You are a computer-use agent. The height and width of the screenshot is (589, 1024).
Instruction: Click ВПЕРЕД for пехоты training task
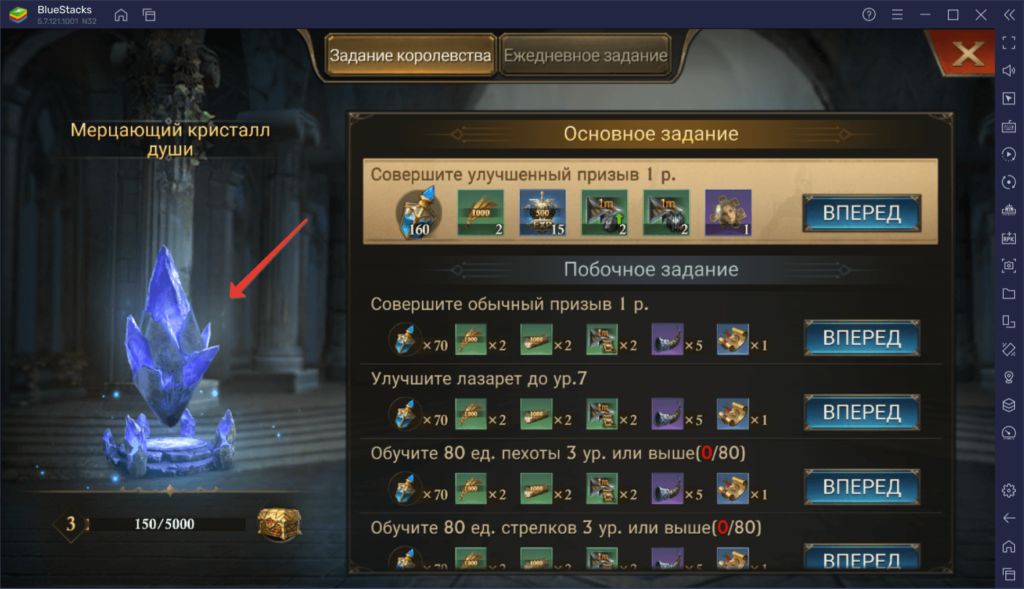[861, 486]
